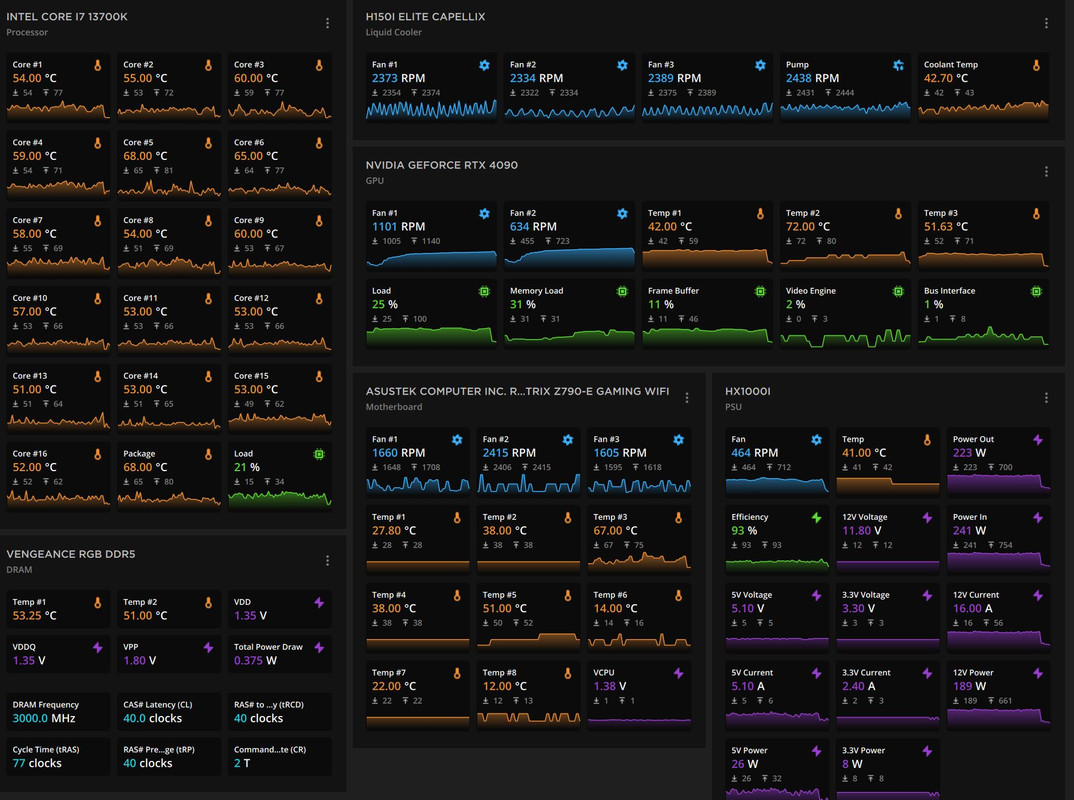Click the VDDQ 1.35 V reading
The image size is (1074, 800).
(x=29, y=660)
